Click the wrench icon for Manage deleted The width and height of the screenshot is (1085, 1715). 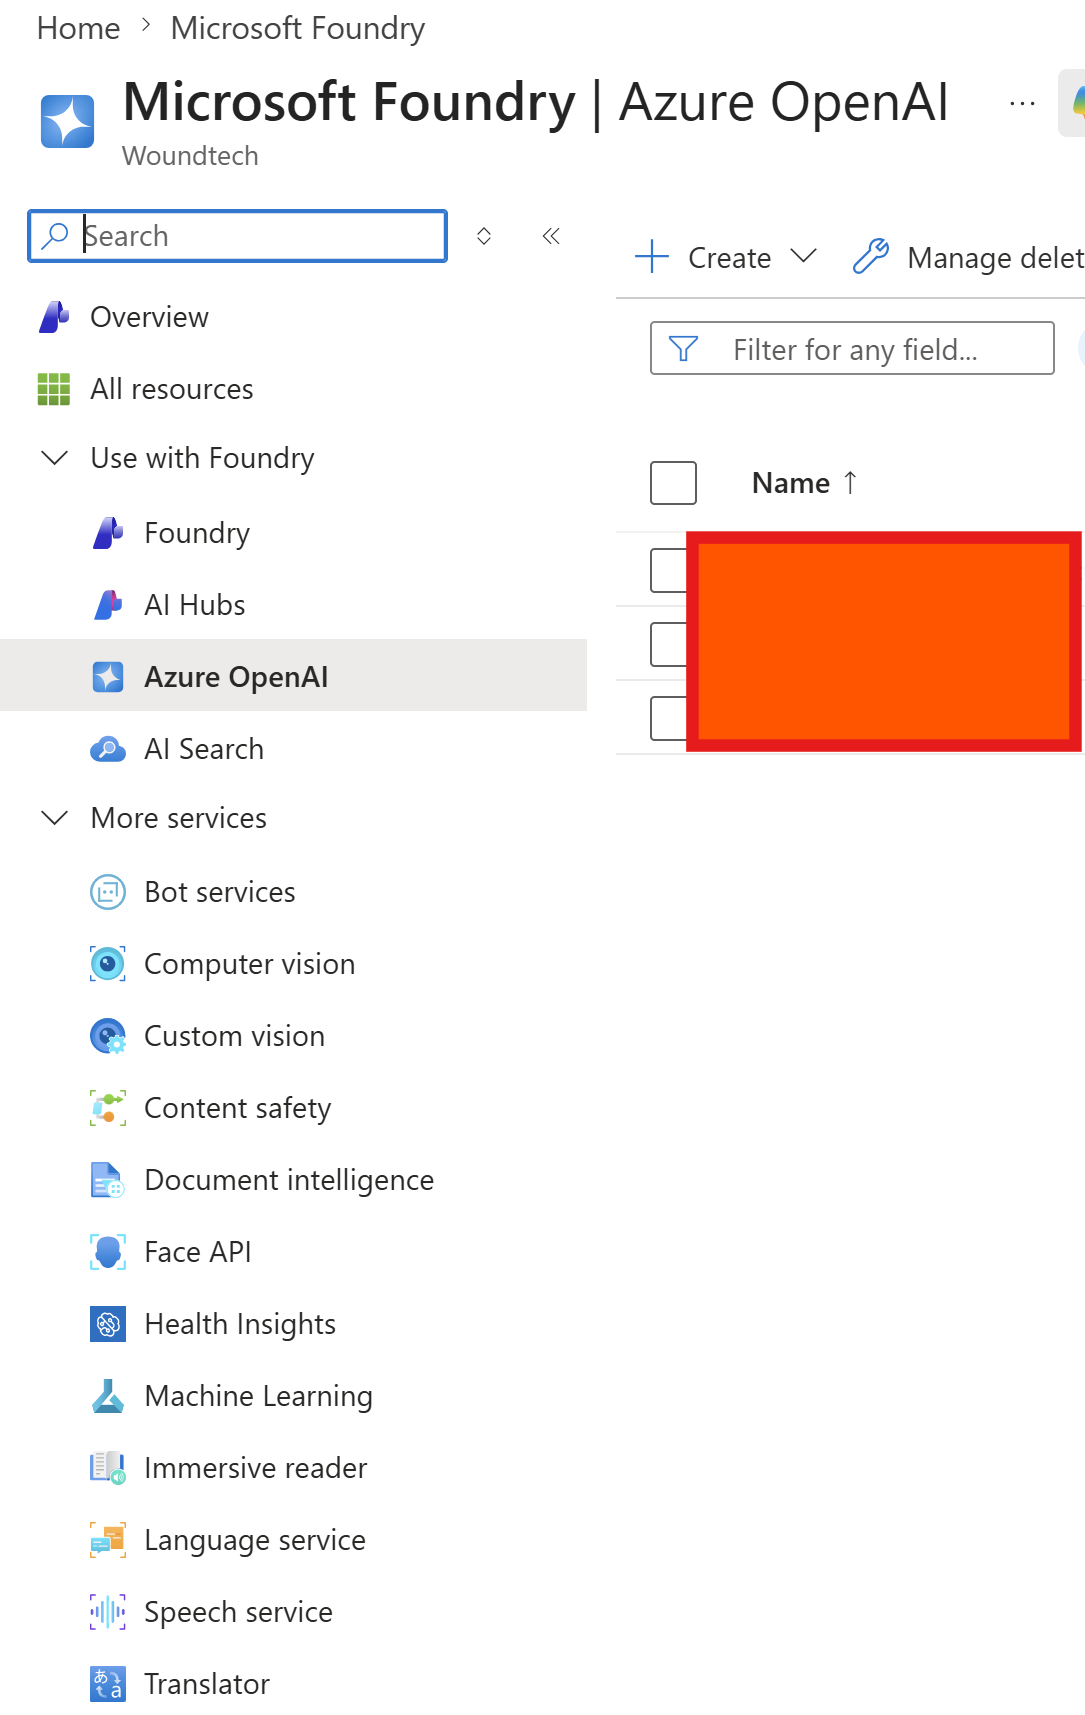tap(871, 257)
